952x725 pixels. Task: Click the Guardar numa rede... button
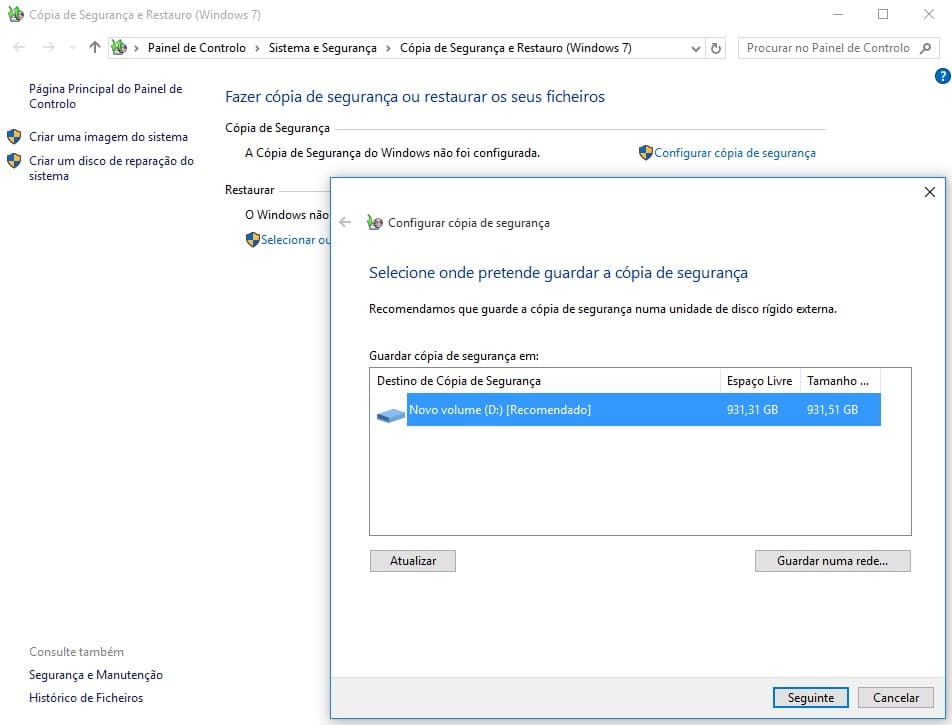point(832,561)
